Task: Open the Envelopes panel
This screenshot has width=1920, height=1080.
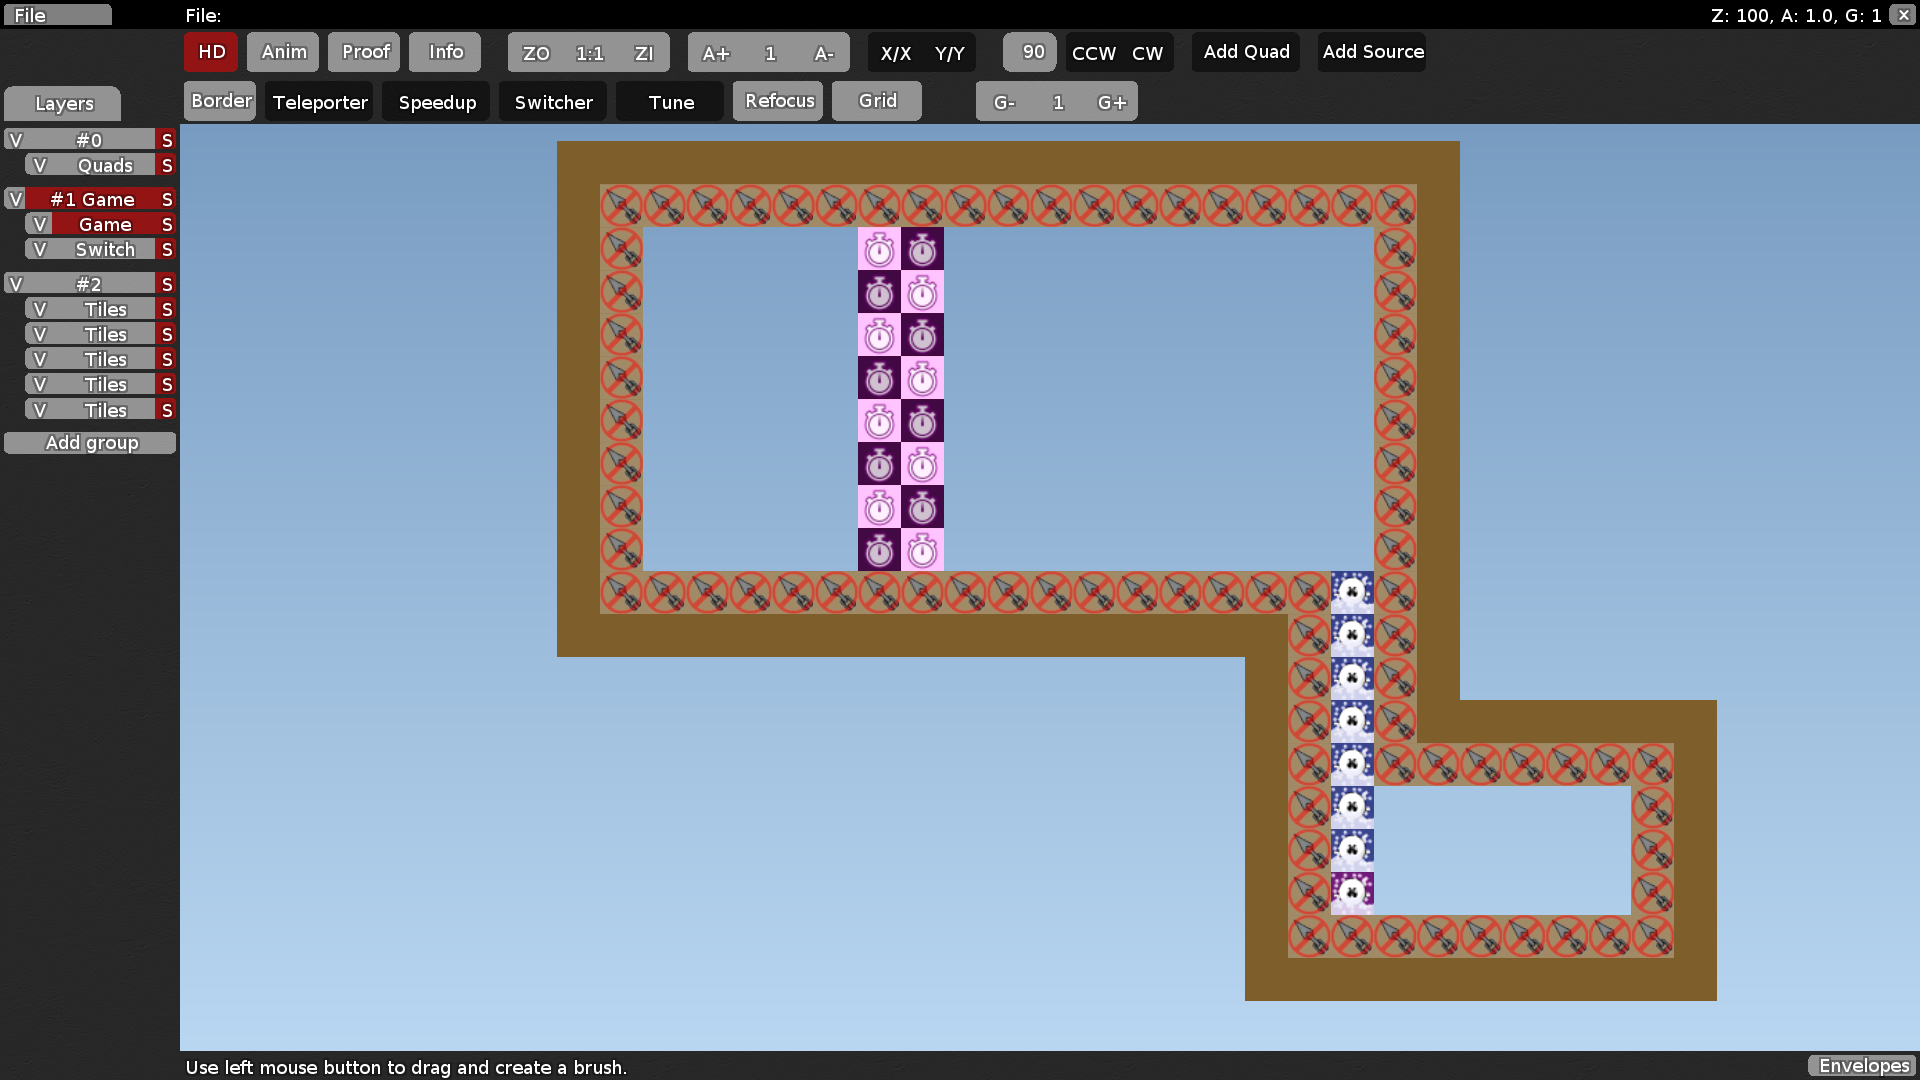Action: coord(1862,1066)
